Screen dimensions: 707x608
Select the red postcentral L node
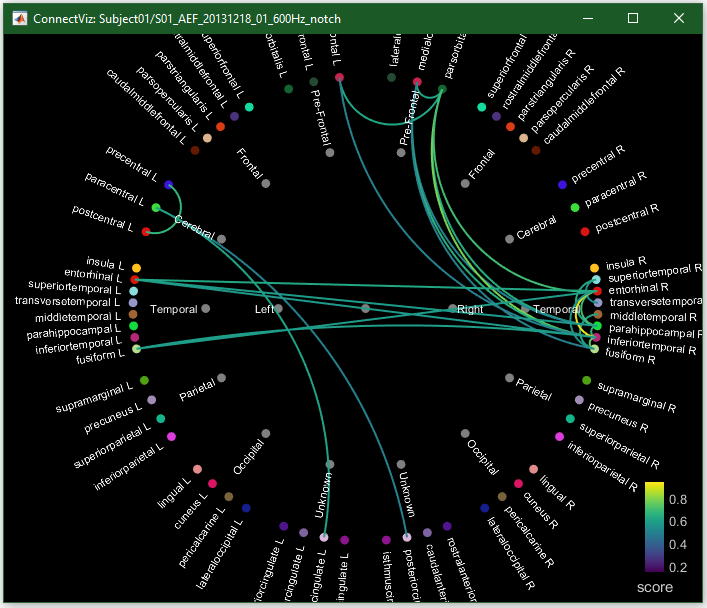pyautogui.click(x=146, y=232)
